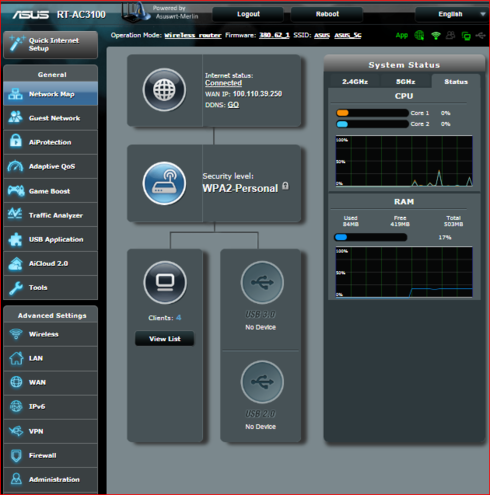Click the Clients count number 4
Viewport: 490px width, 495px height.
coord(179,318)
